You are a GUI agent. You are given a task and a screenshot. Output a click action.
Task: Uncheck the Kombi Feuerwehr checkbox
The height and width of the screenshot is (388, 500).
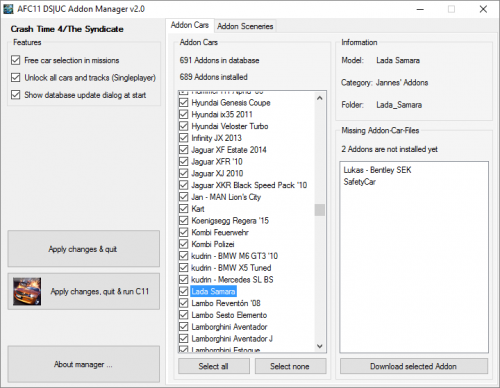pyautogui.click(x=184, y=232)
